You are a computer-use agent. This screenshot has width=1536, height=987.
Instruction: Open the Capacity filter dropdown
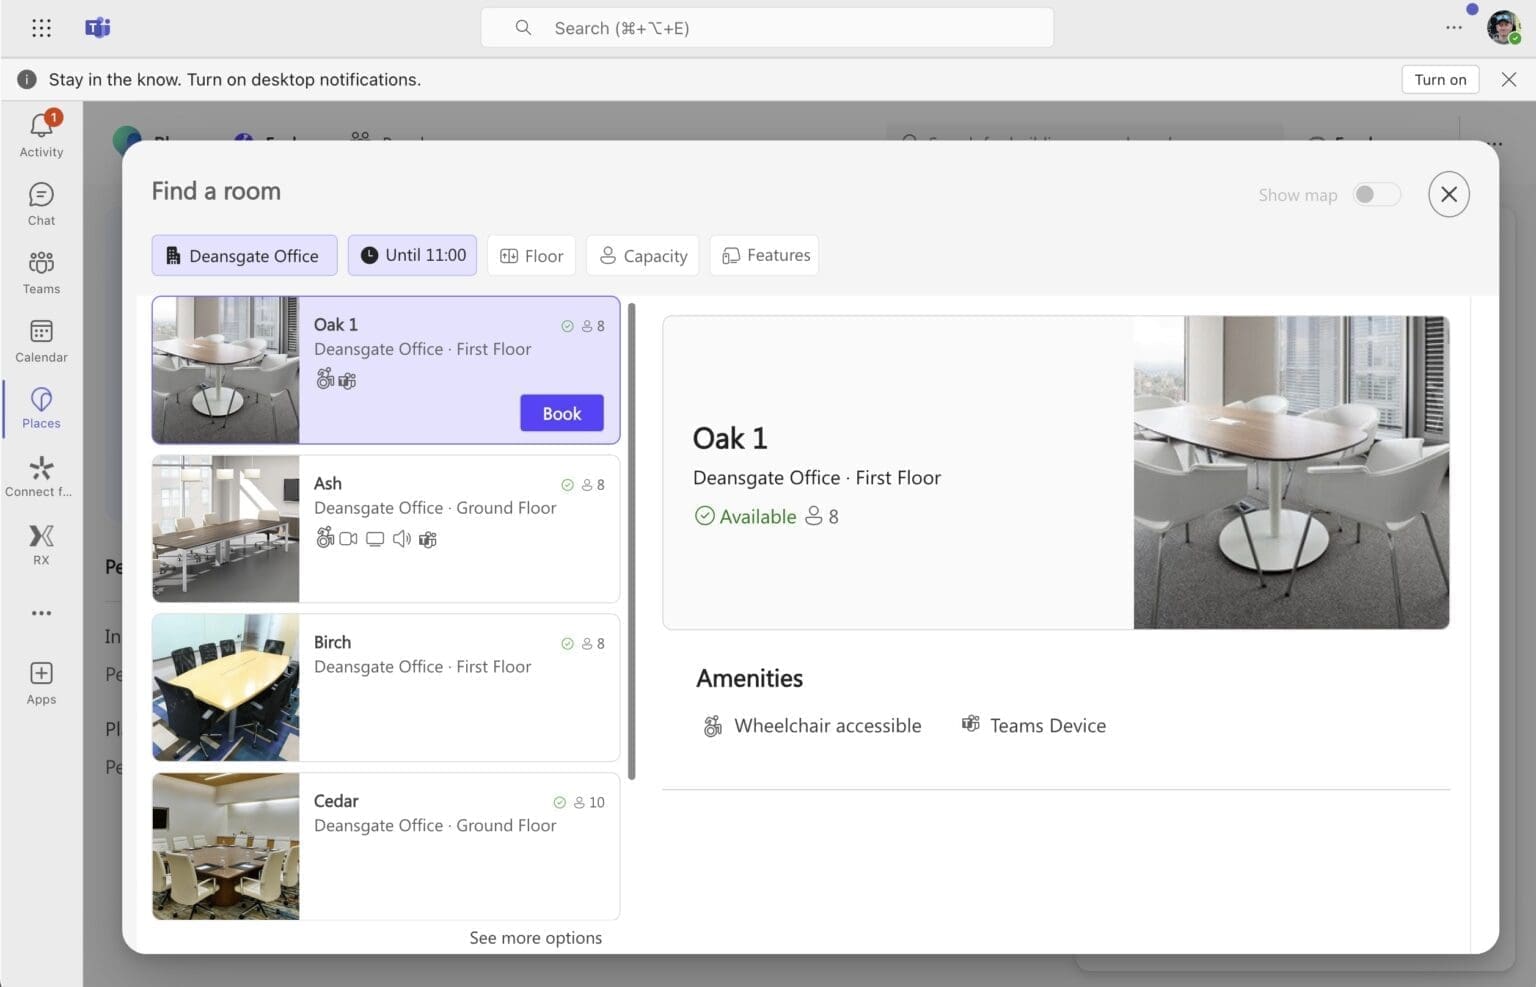642,255
